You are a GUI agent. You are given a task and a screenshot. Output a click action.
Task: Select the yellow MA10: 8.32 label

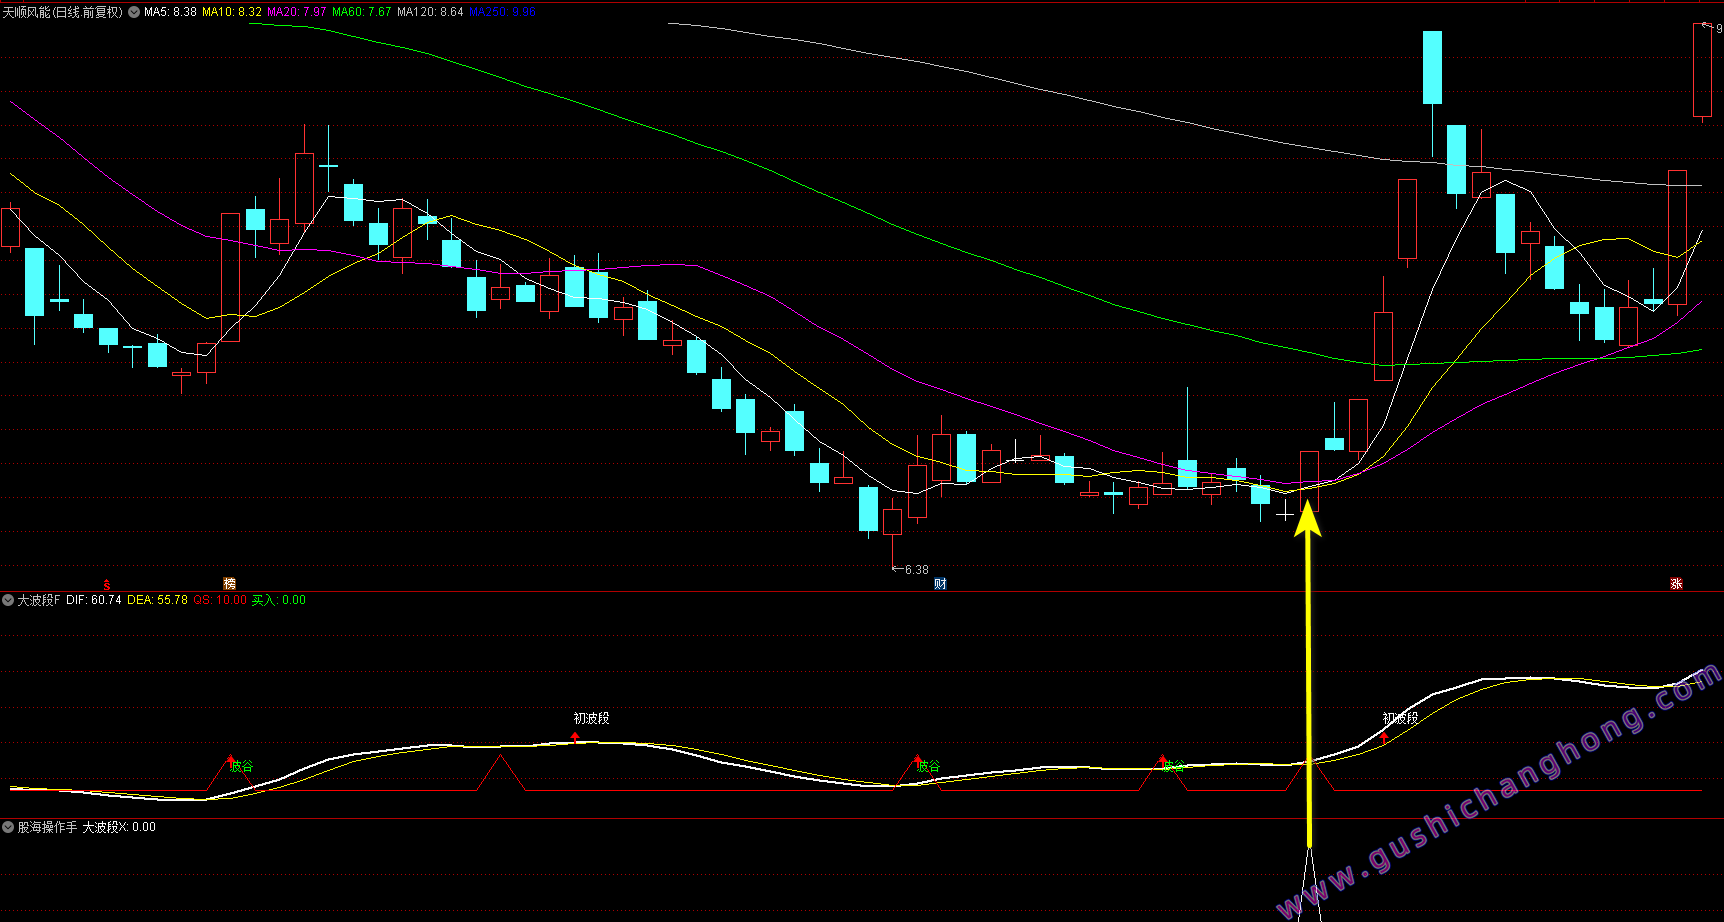coord(232,12)
